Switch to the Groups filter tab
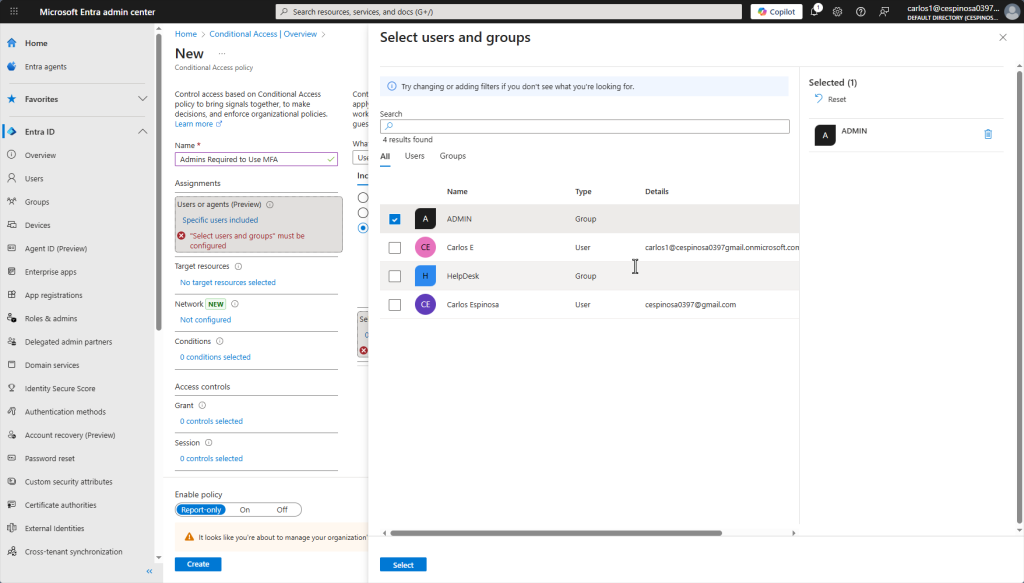Viewport: 1024px width, 583px height. 452,156
